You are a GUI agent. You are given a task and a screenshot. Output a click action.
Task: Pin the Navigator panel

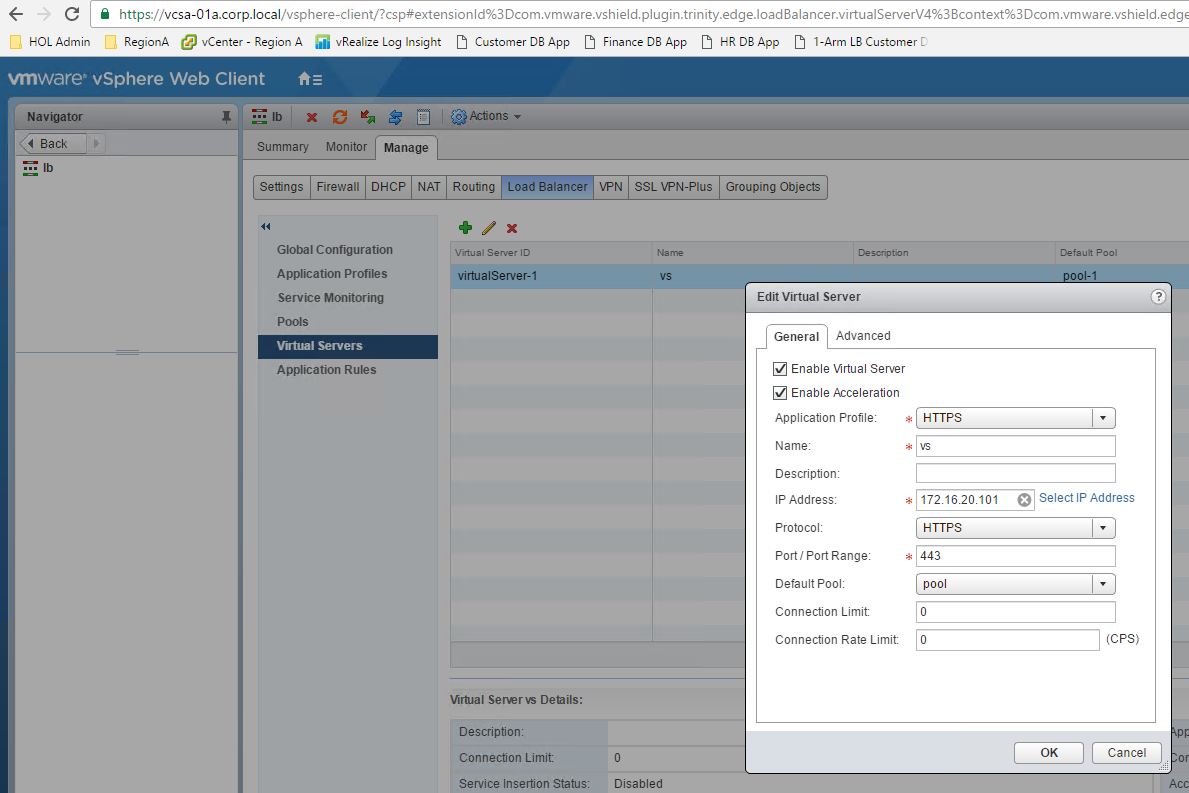226,117
